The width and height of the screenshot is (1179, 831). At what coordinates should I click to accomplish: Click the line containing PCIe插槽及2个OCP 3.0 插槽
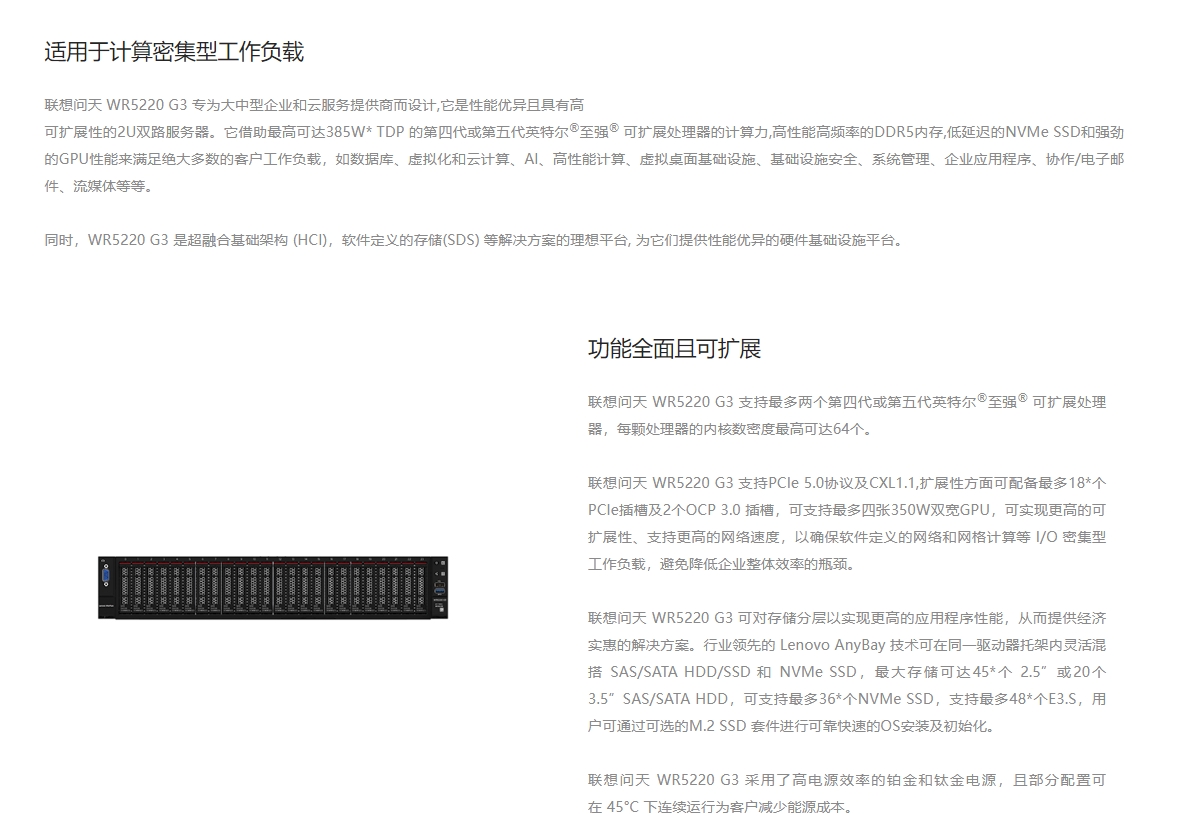click(x=847, y=510)
